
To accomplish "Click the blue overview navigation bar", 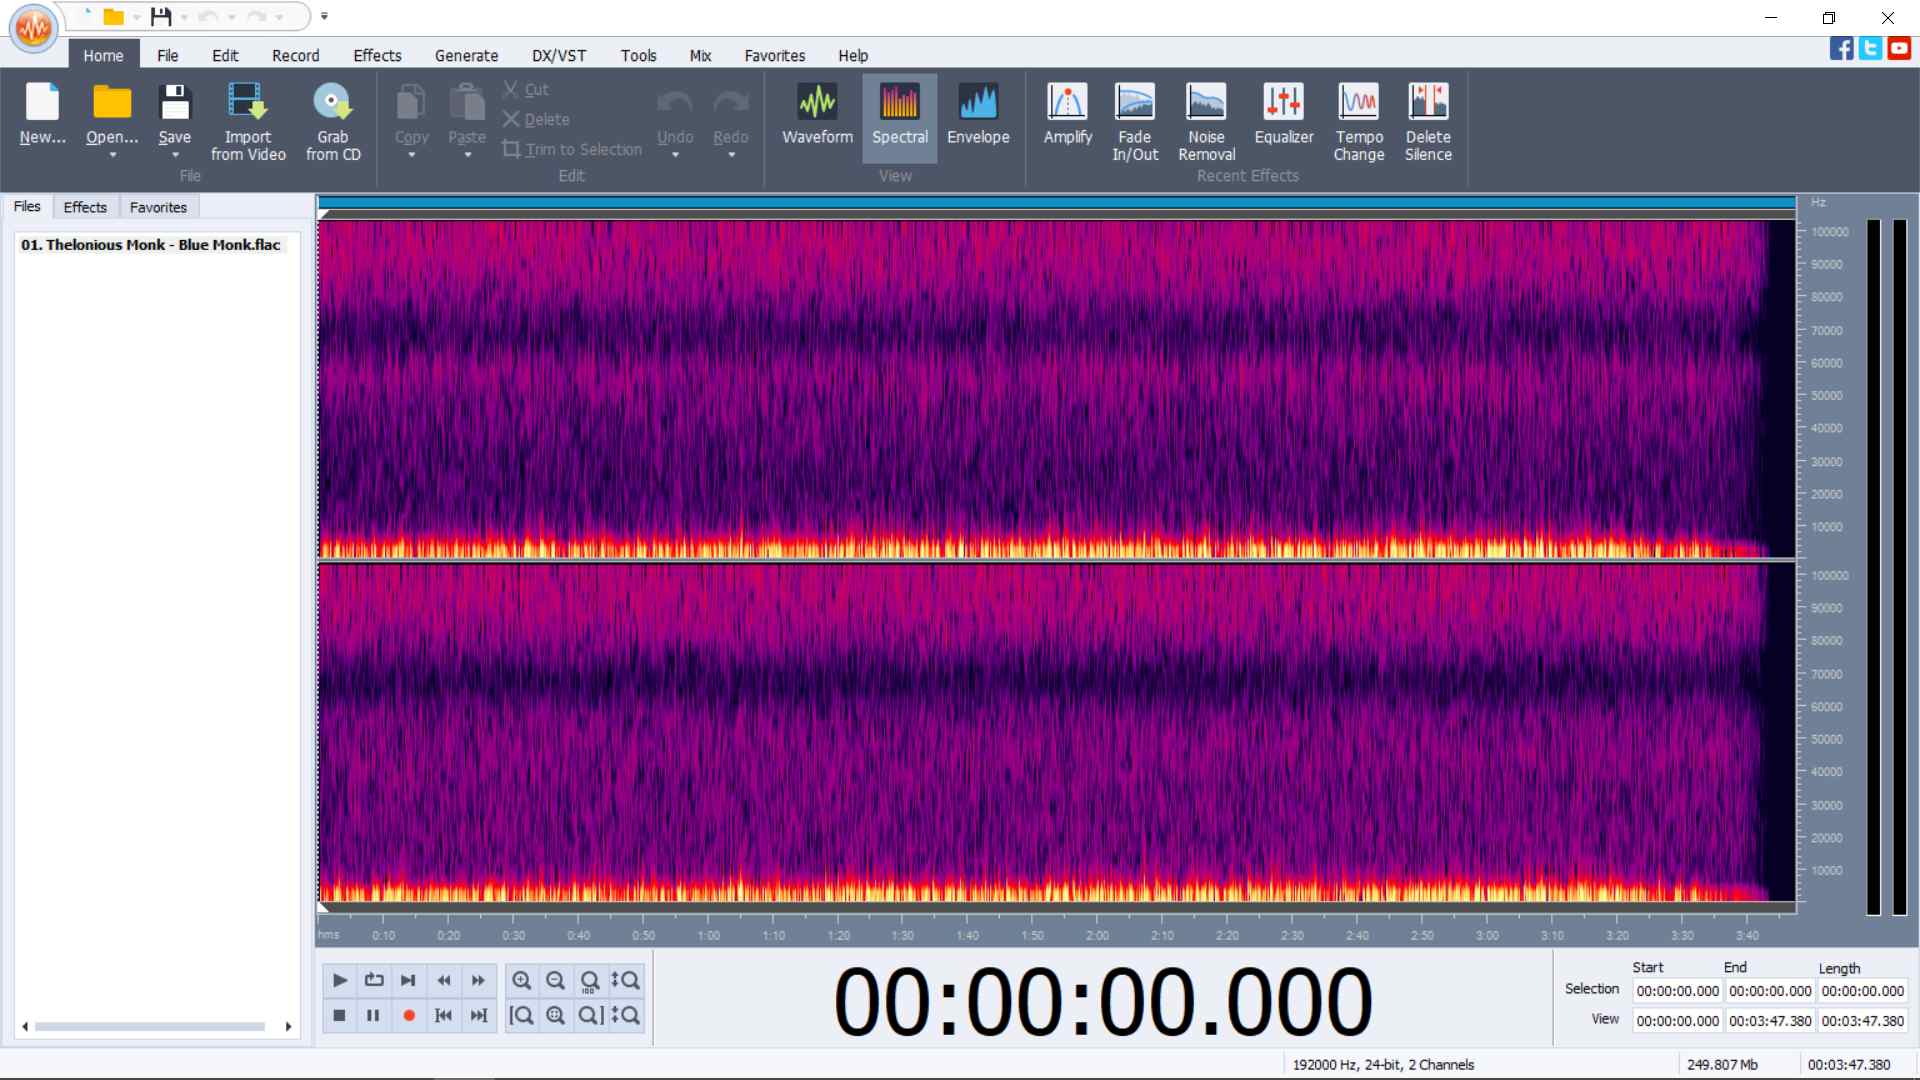I will [1057, 203].
